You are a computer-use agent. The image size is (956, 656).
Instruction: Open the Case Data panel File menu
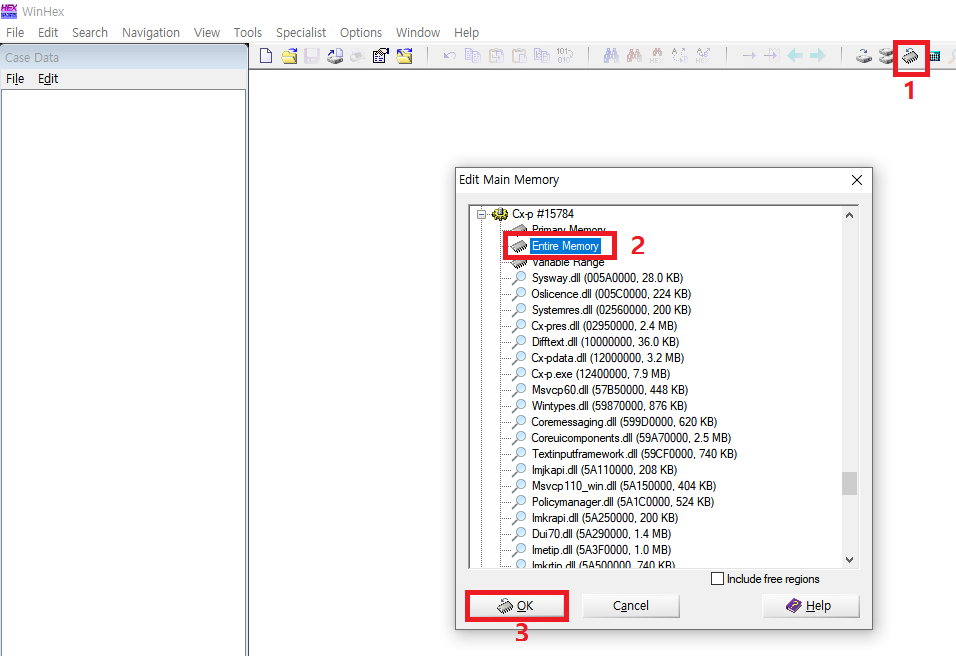(15, 79)
